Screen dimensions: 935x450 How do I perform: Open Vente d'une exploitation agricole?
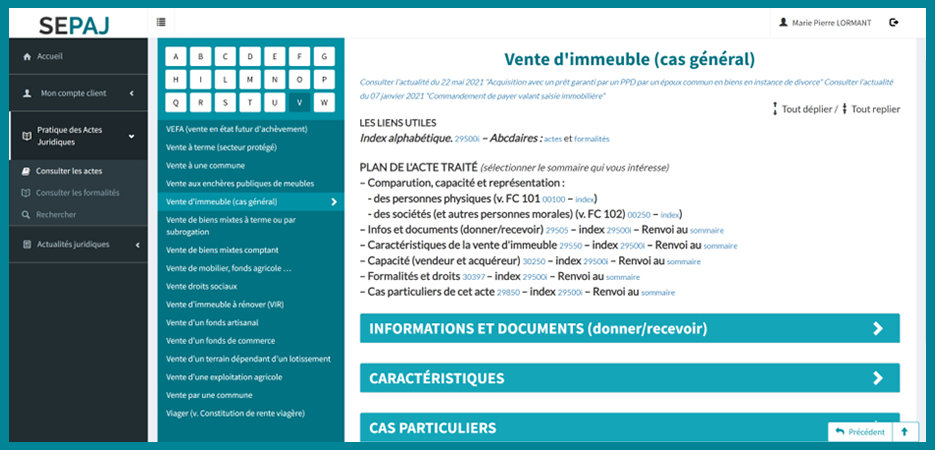click(224, 377)
